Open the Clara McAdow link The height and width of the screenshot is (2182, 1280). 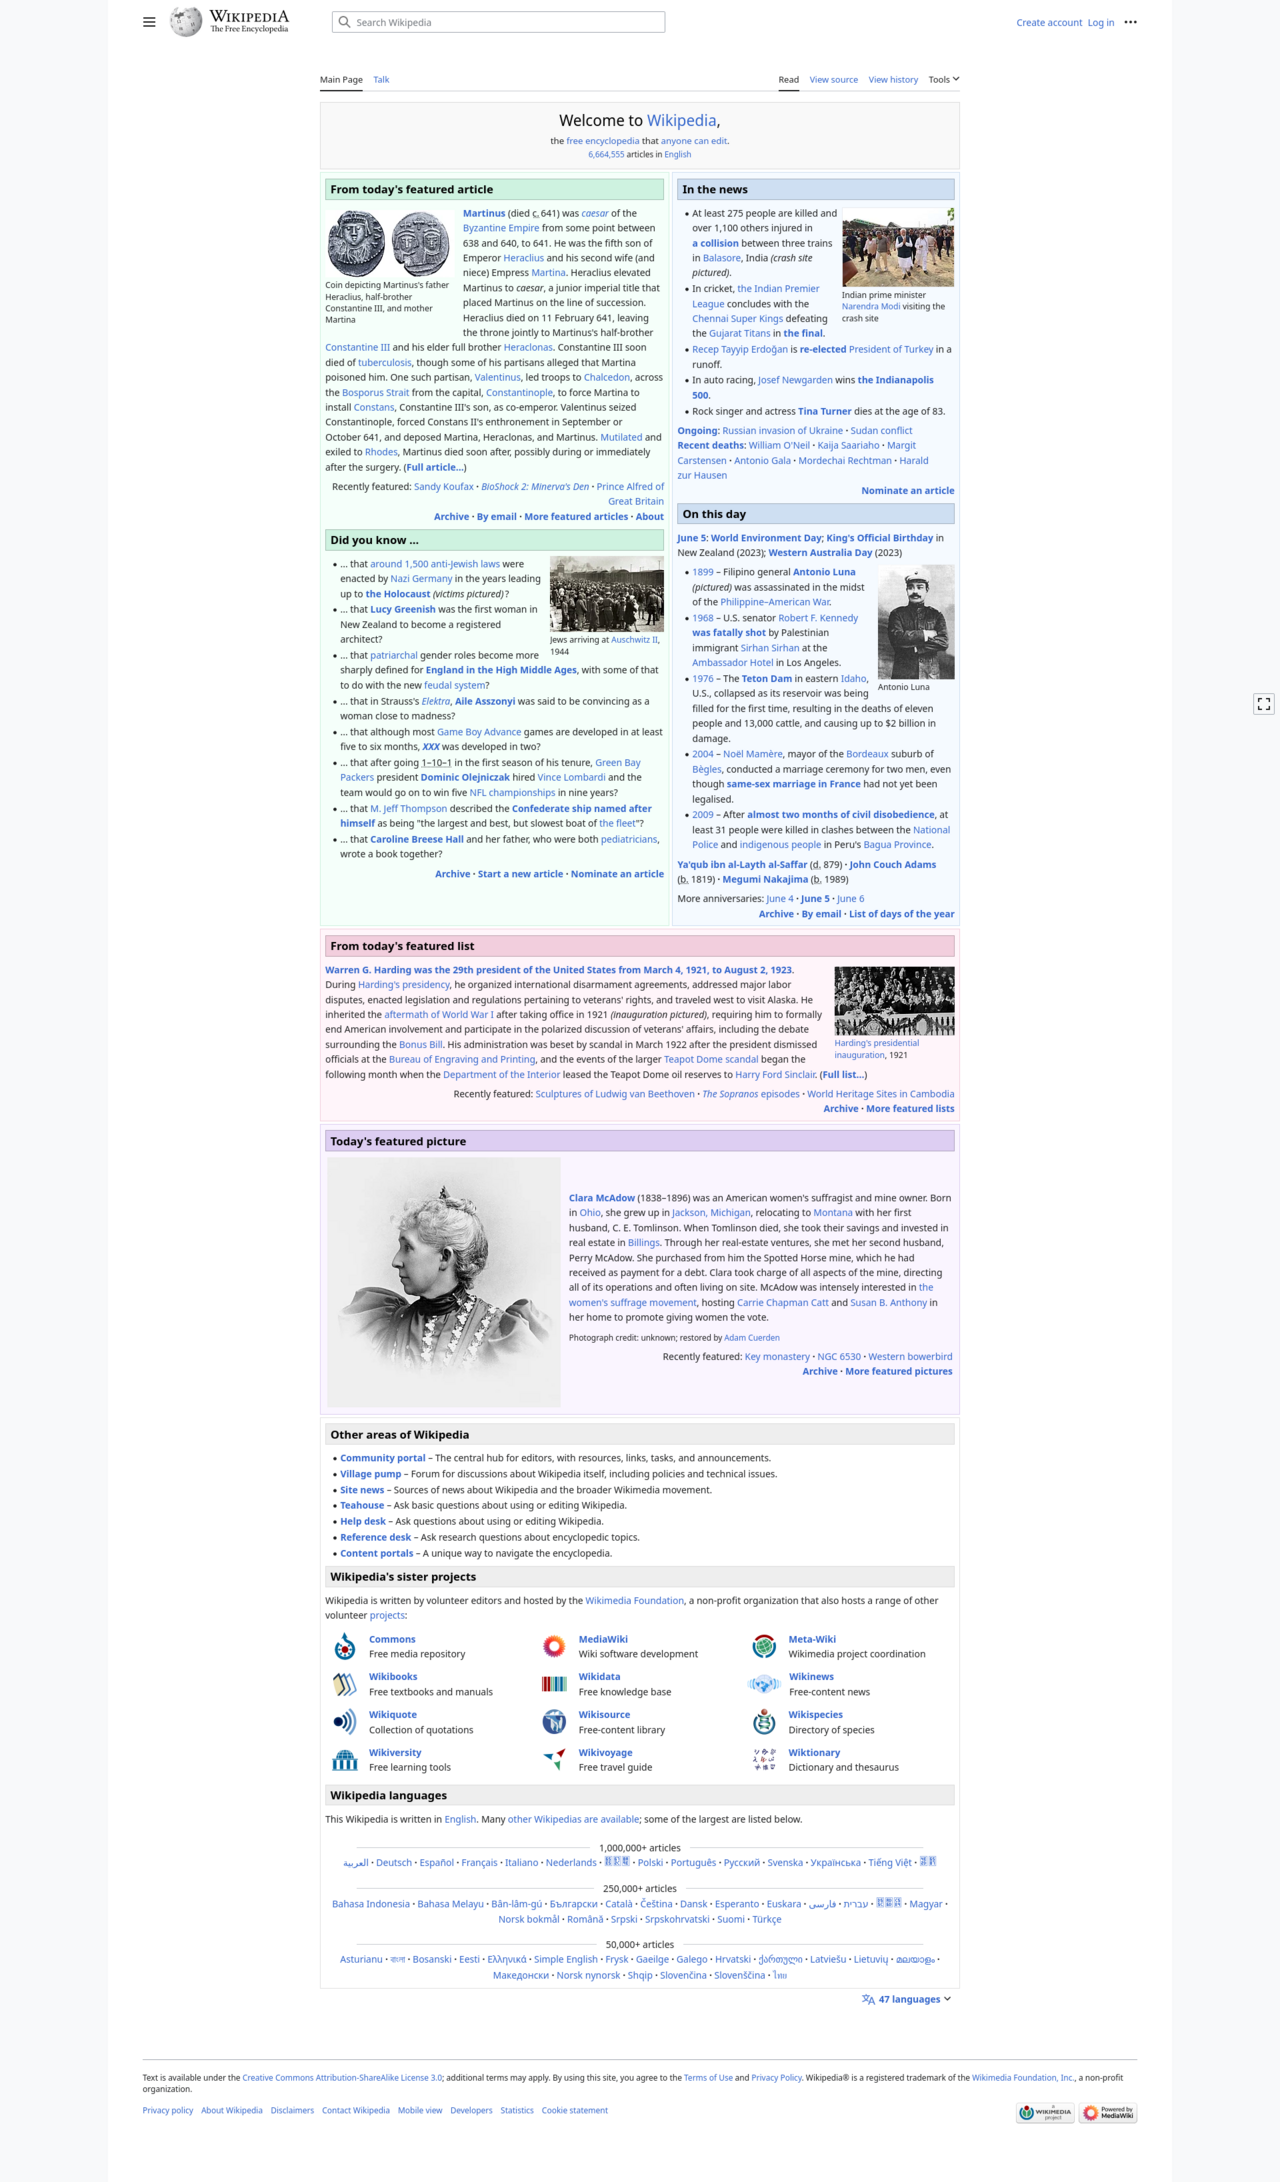point(602,1197)
